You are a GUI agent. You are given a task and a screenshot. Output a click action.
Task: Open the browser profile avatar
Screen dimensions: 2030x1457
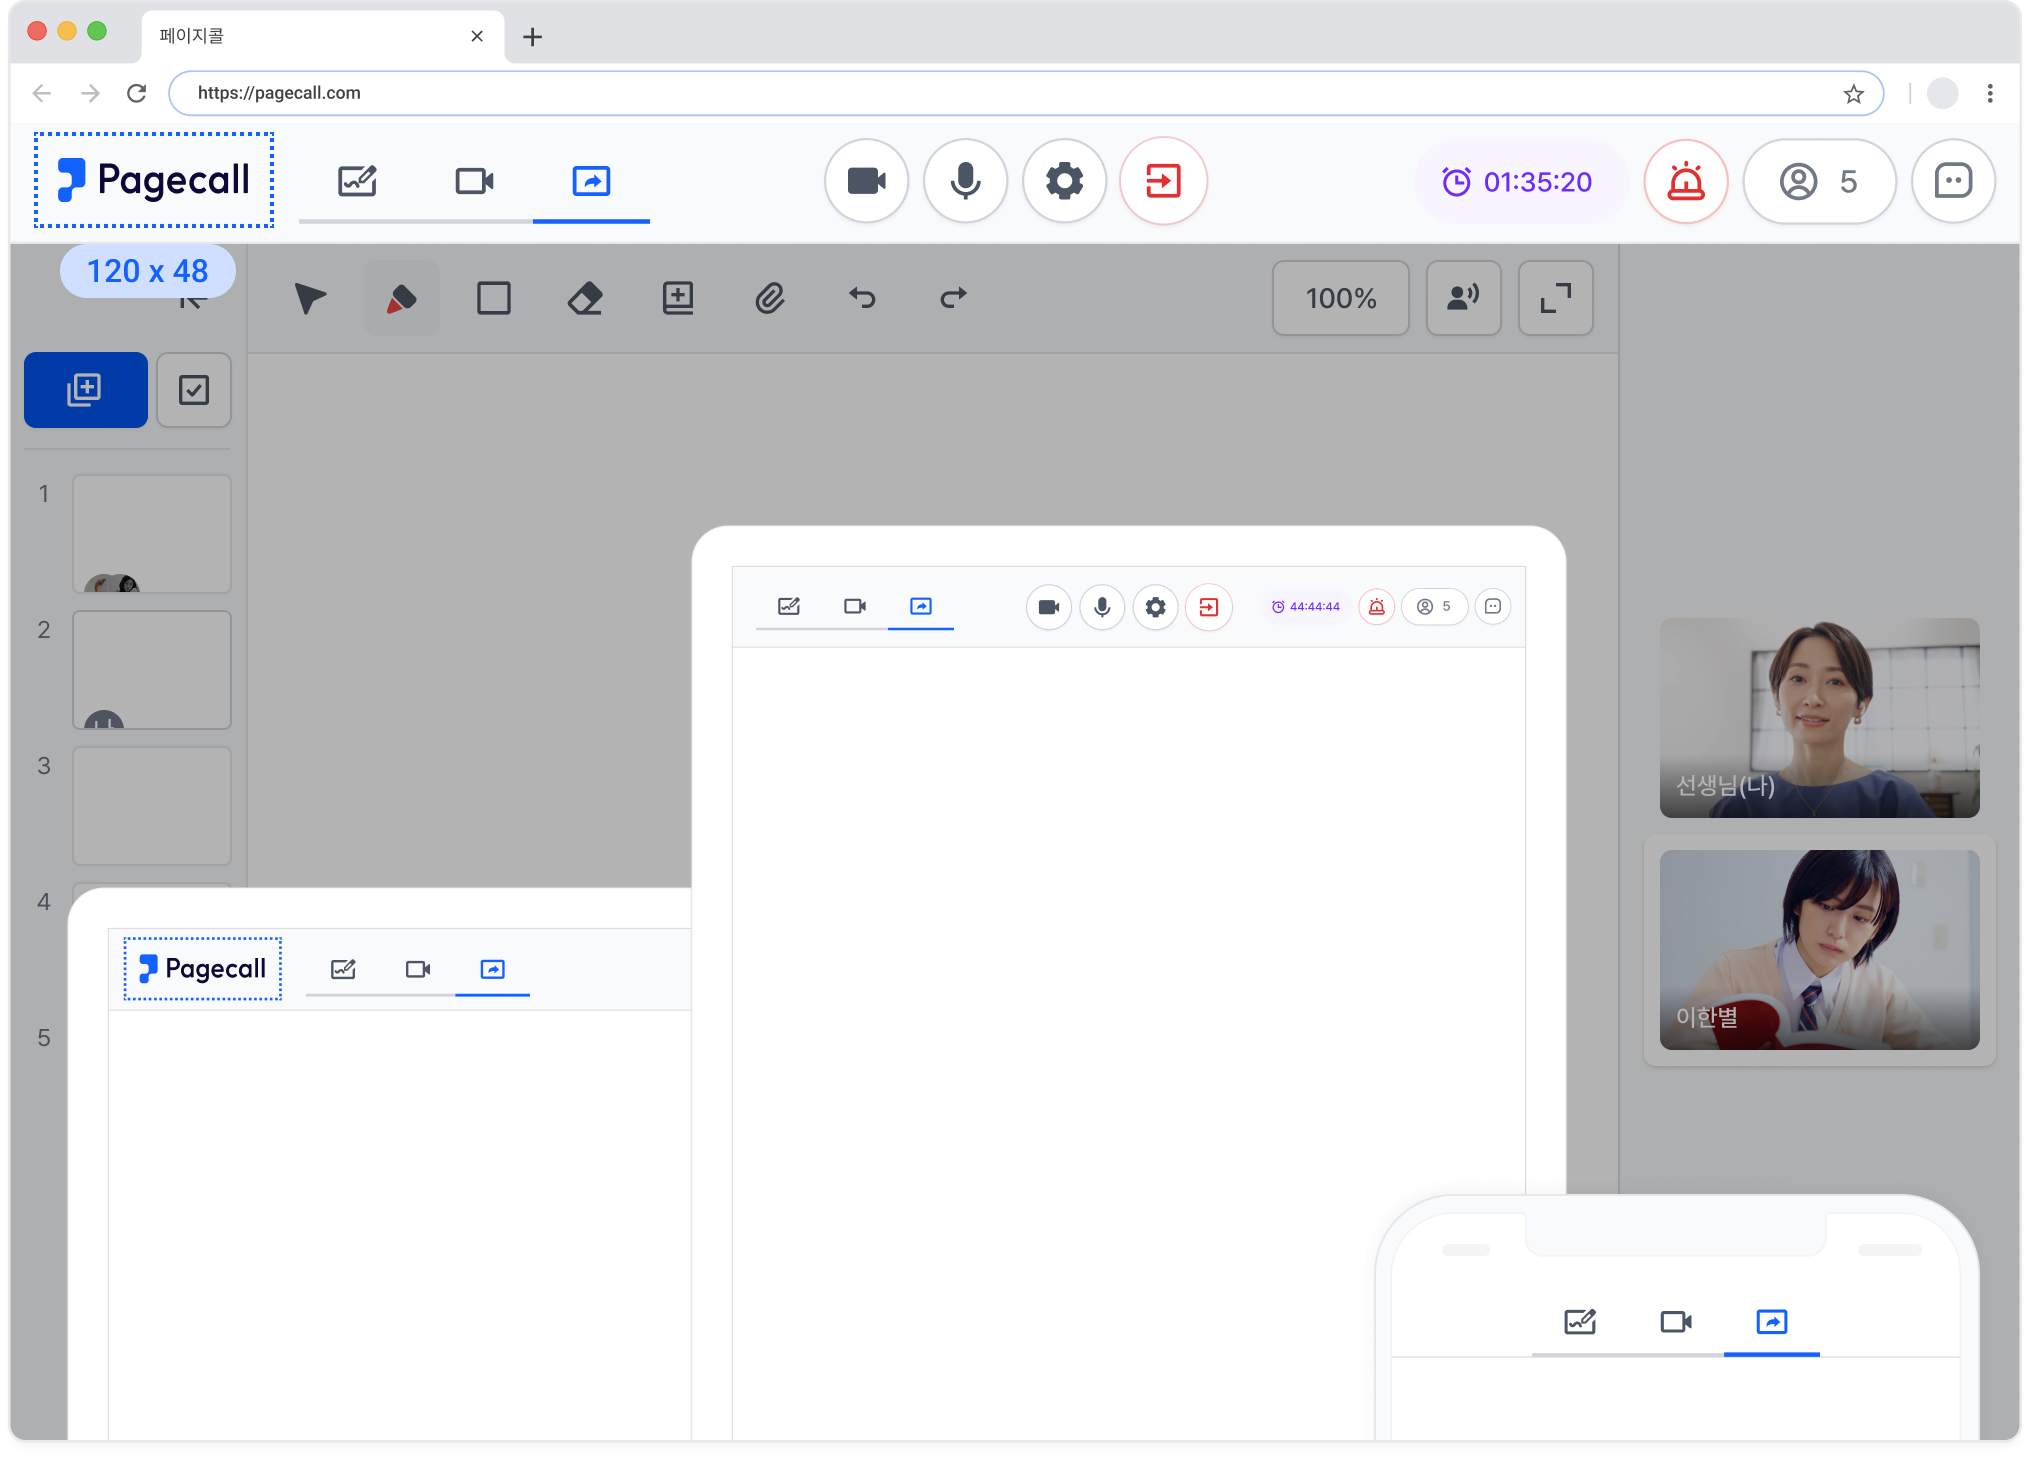coord(1942,93)
